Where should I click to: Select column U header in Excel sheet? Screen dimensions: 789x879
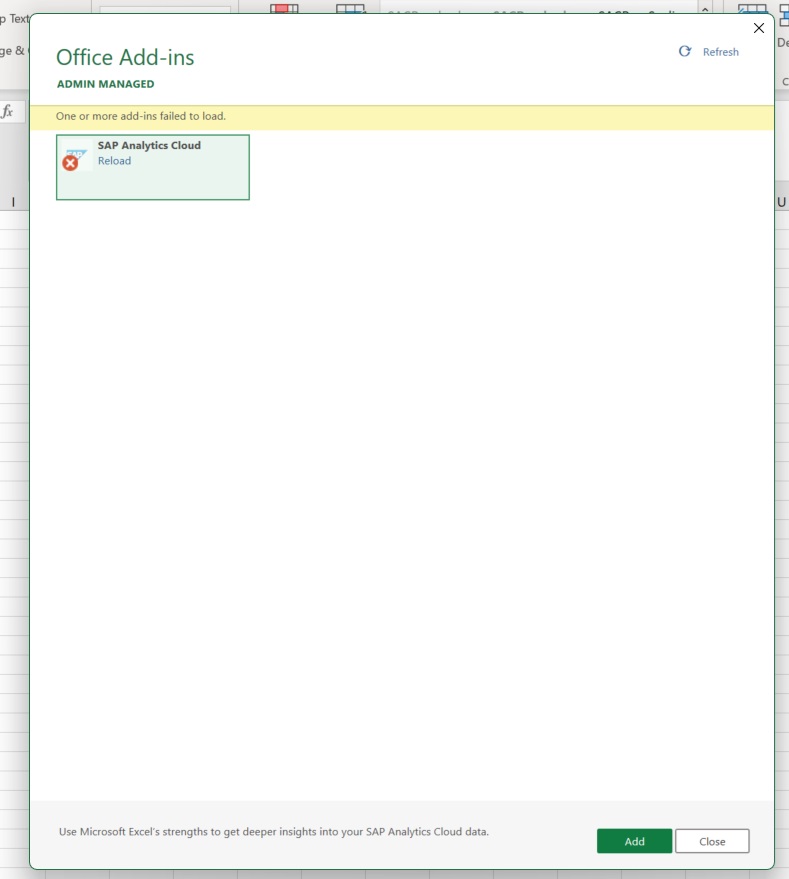coord(782,202)
